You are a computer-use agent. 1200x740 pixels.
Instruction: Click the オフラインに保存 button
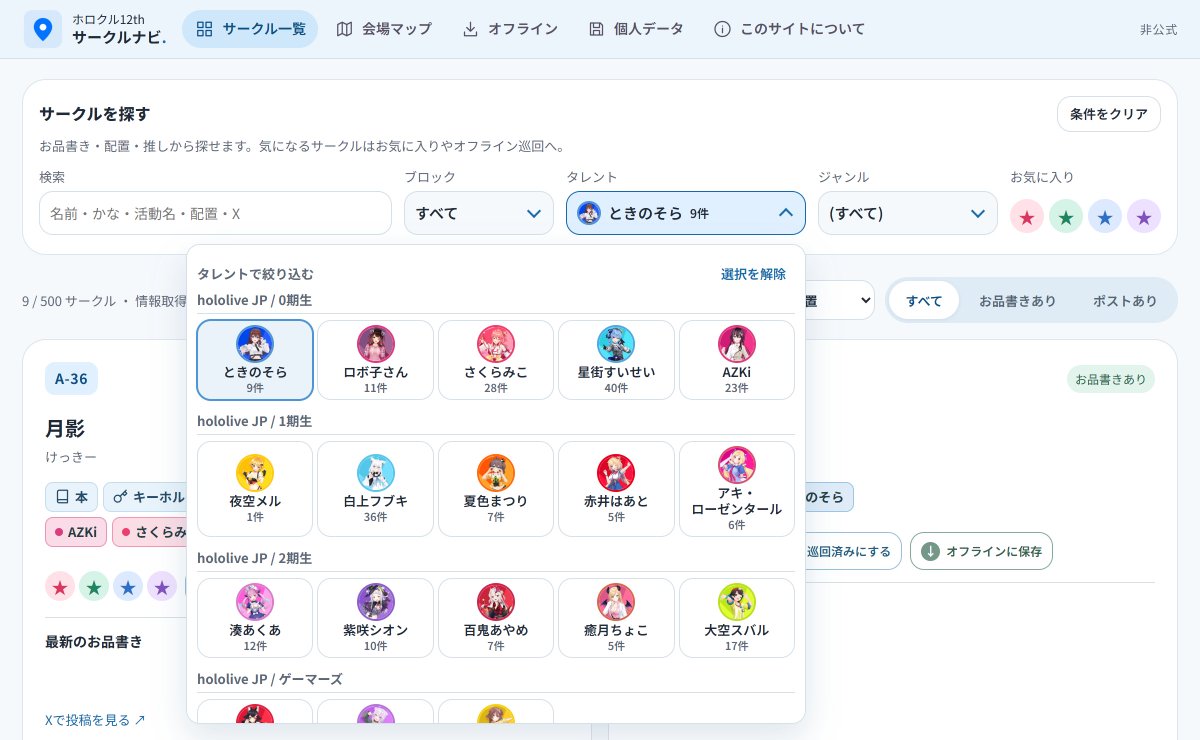click(981, 551)
